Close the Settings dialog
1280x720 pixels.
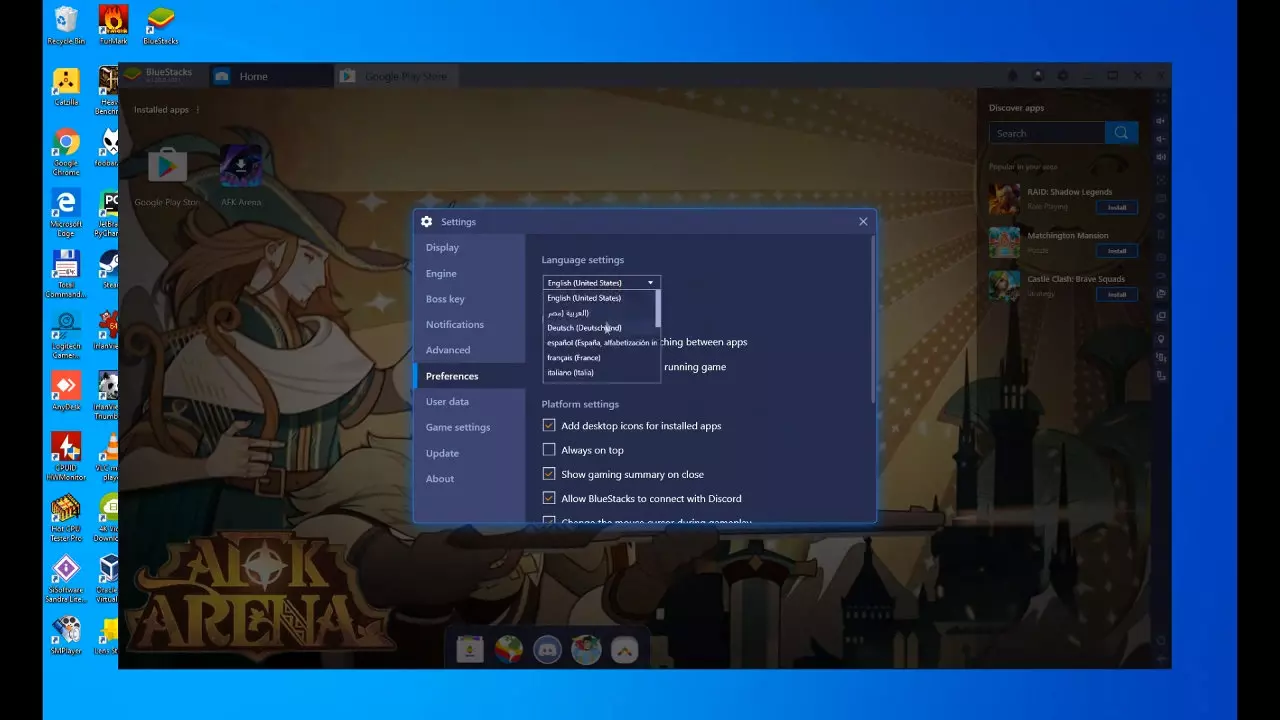click(x=863, y=222)
